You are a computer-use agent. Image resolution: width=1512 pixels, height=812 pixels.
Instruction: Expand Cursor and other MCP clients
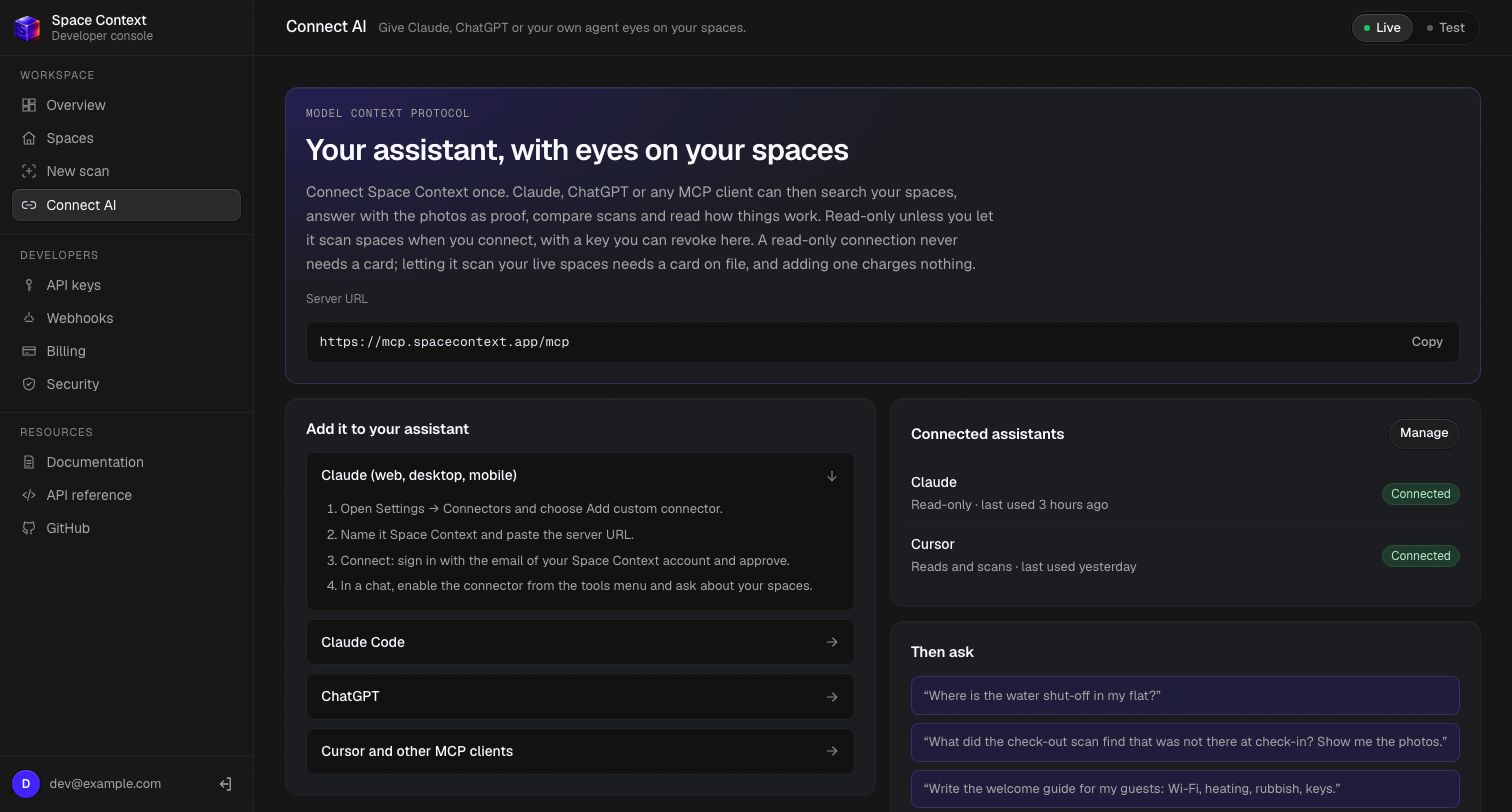click(x=580, y=751)
